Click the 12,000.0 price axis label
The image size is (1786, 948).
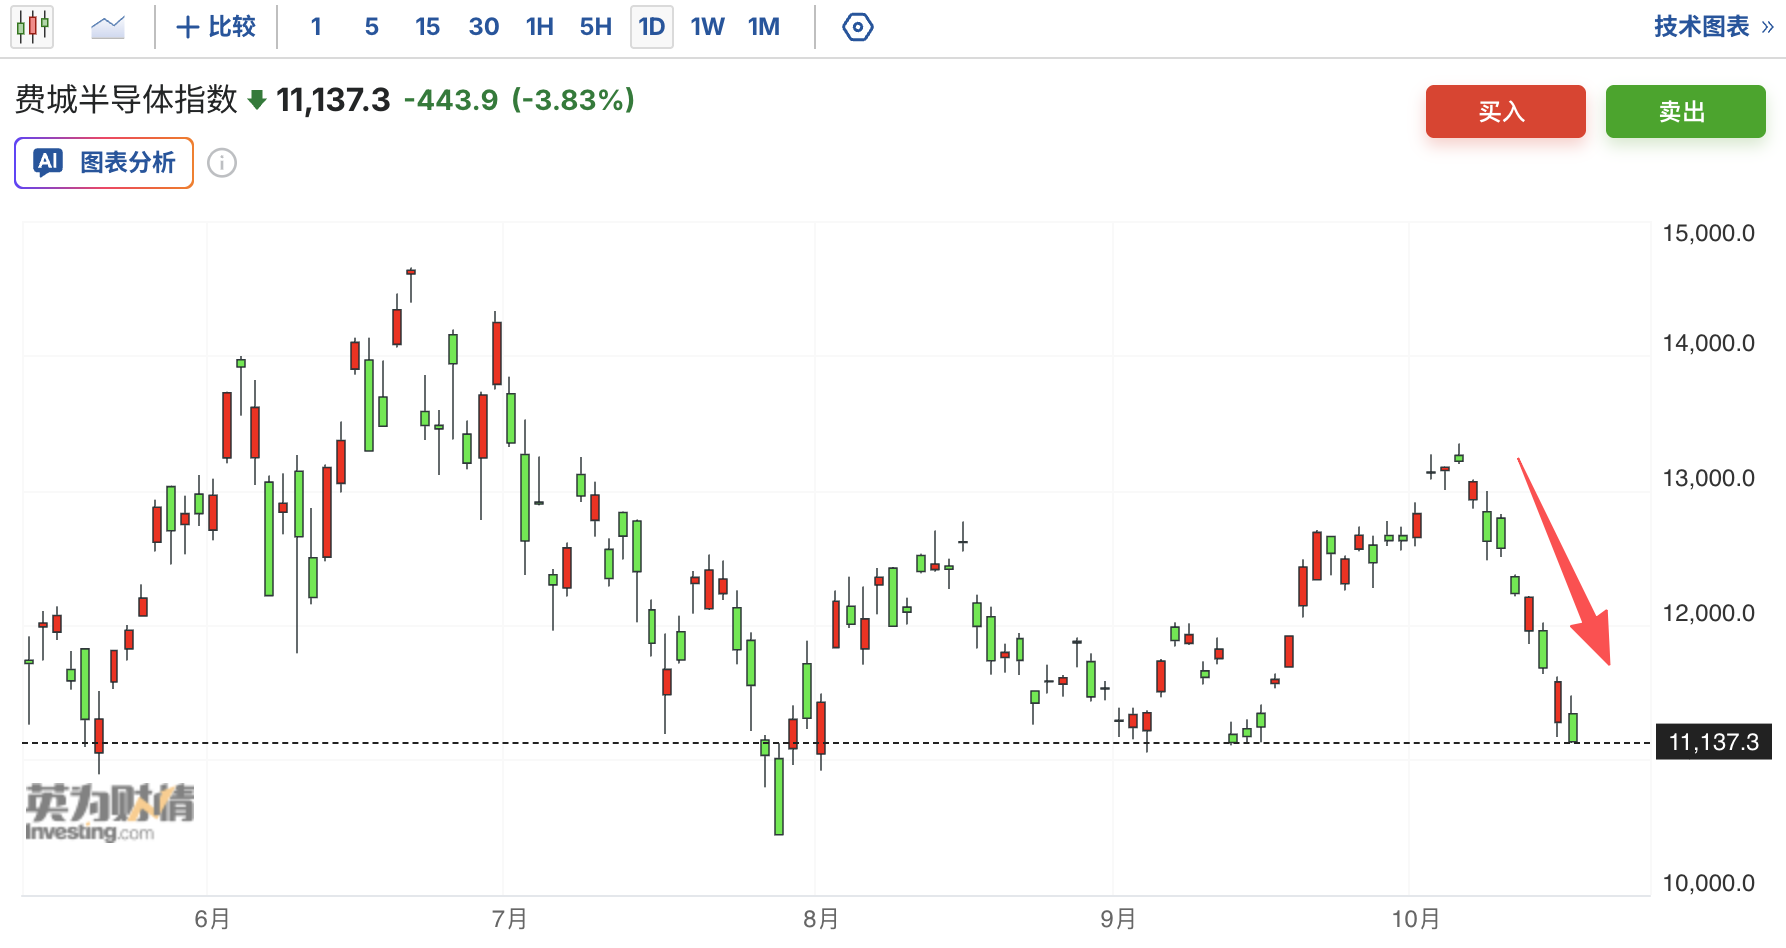(1708, 613)
